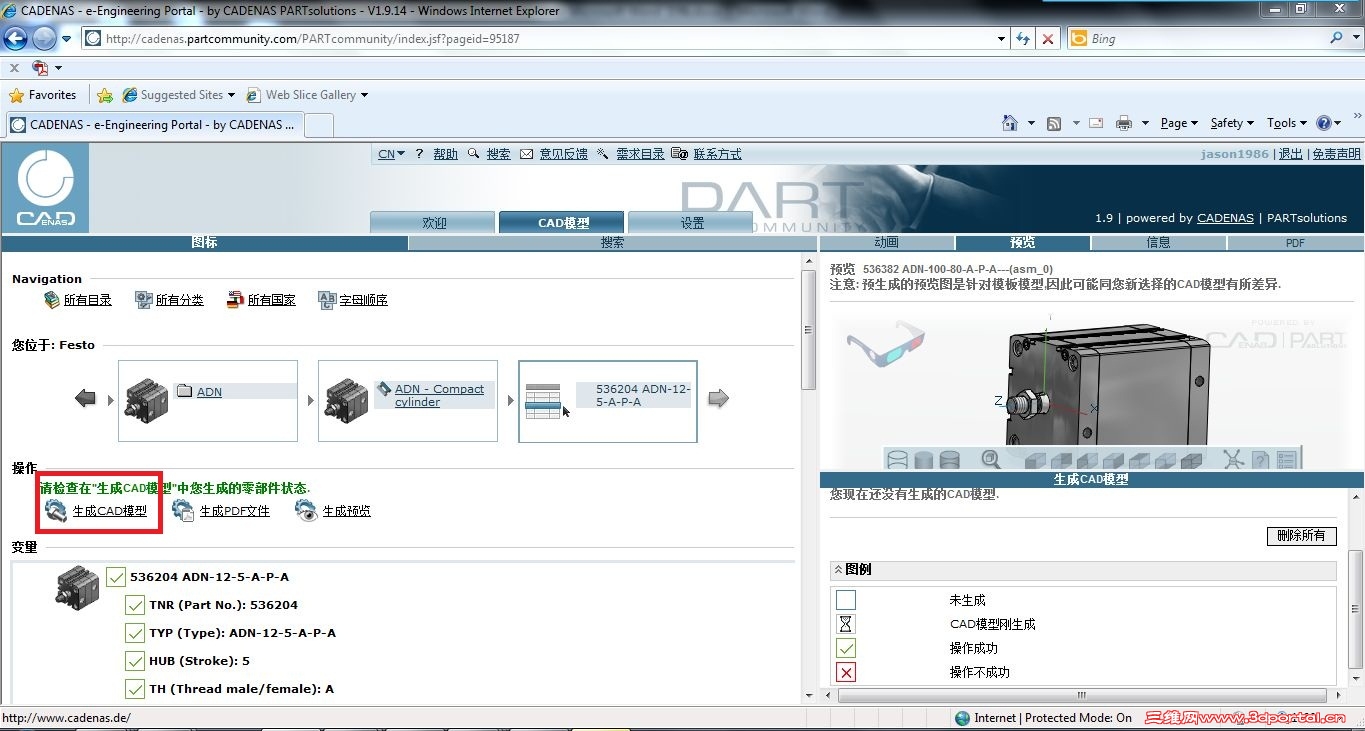Click the 需求目录 link
Viewport: 1365px width, 731px height.
(640, 154)
